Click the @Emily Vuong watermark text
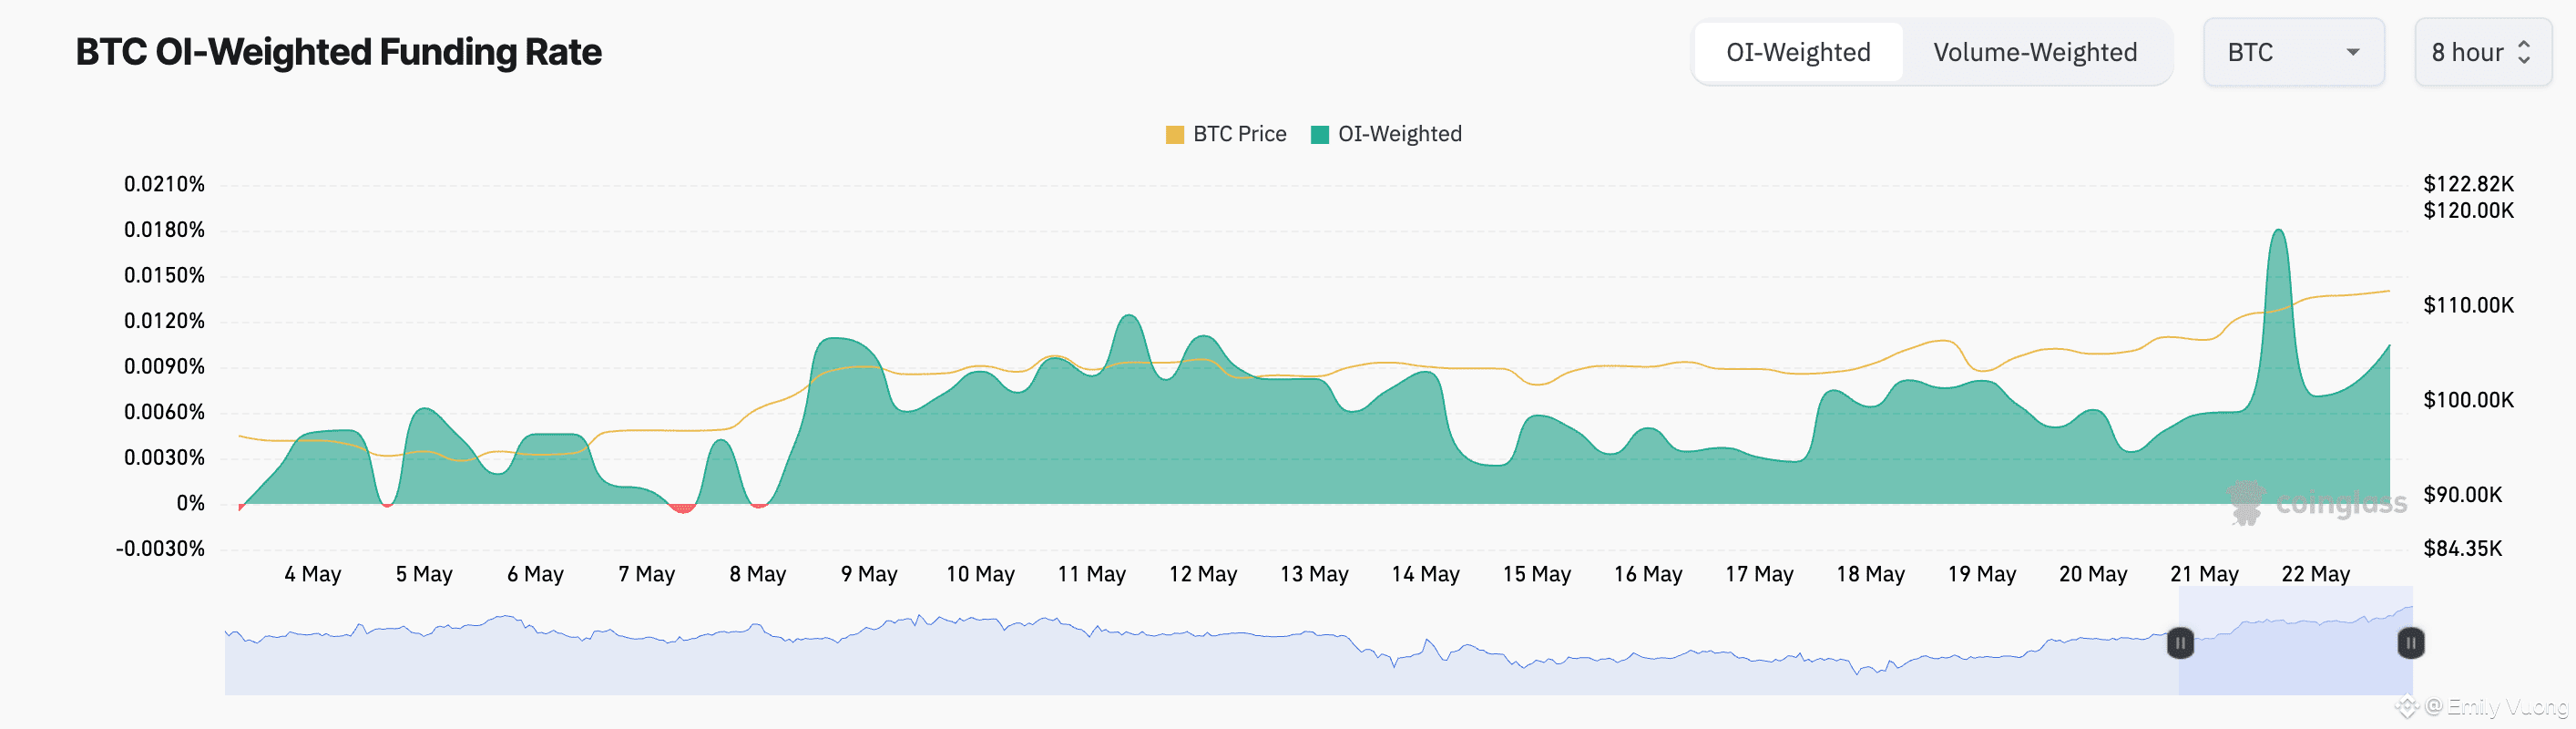 click(2497, 708)
